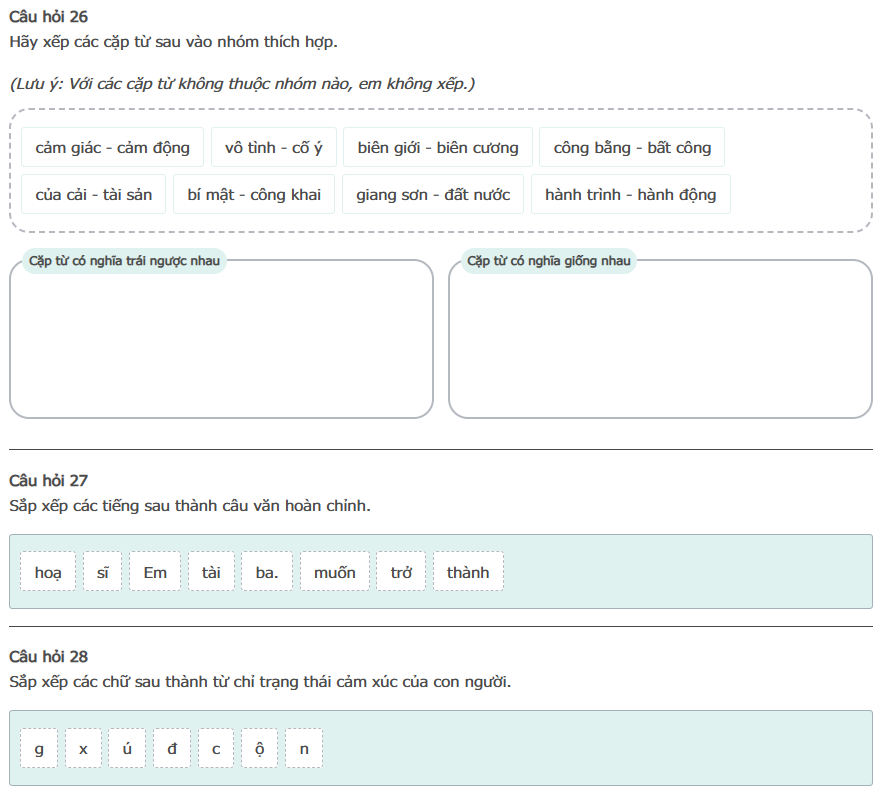881x797 pixels.
Task: Choose the letter tile 'ú'
Action: (x=128, y=748)
